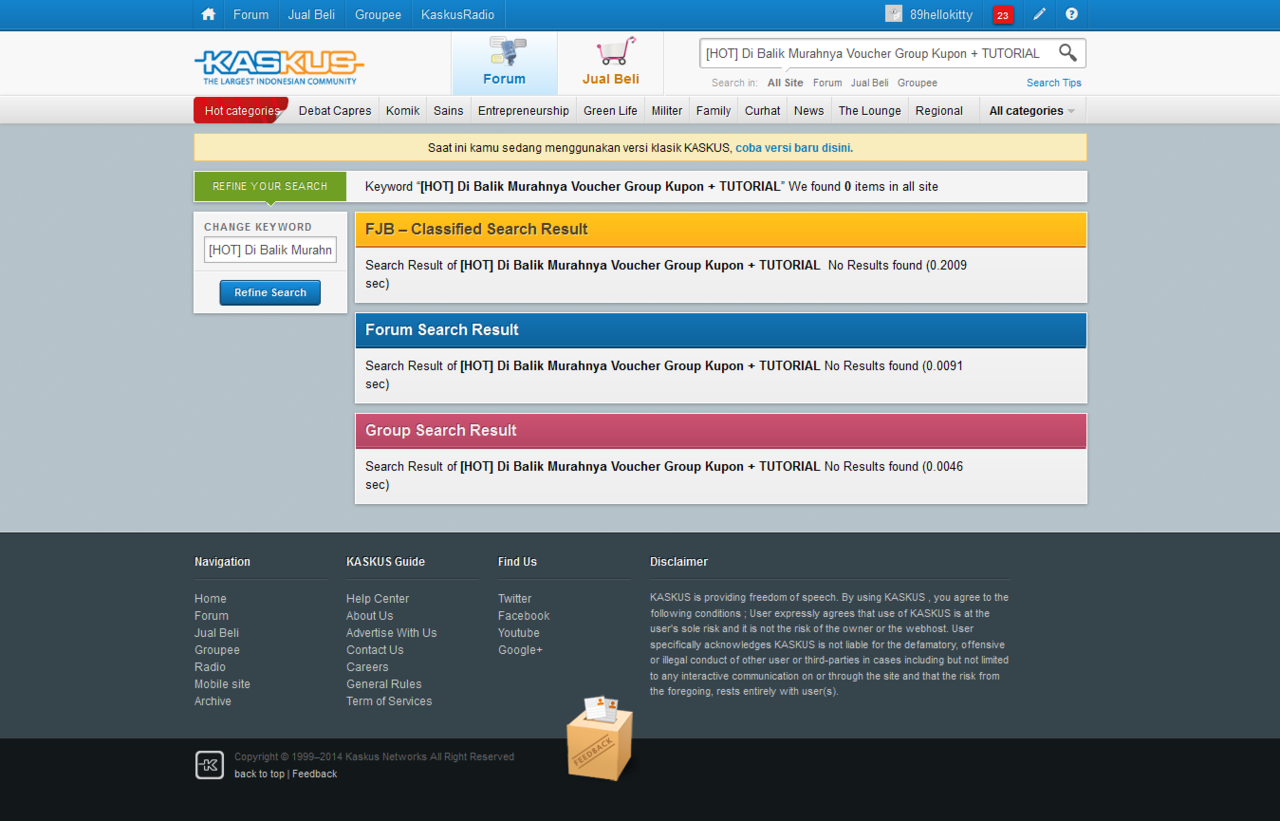Click the Refine Search button

(x=270, y=293)
